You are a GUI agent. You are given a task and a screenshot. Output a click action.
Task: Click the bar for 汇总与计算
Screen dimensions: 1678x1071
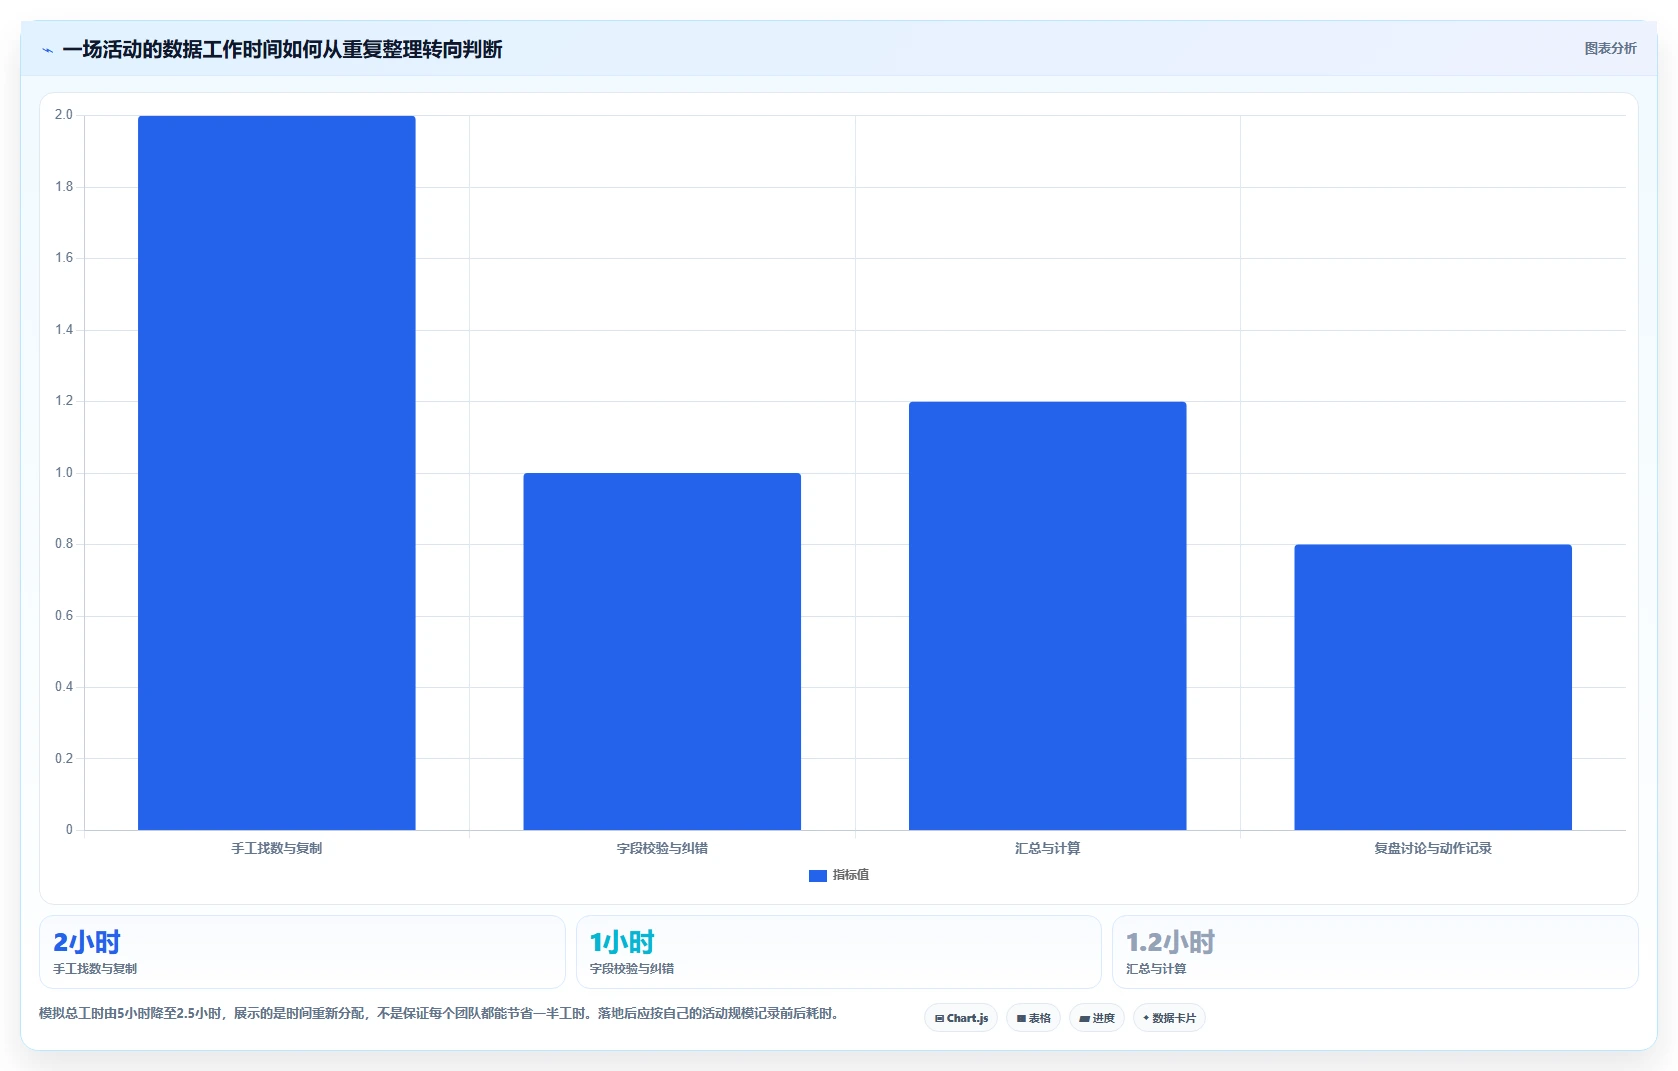click(x=1047, y=616)
